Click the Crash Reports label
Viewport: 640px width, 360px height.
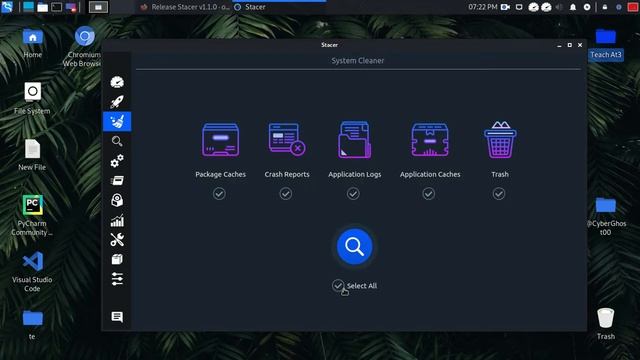pyautogui.click(x=287, y=174)
